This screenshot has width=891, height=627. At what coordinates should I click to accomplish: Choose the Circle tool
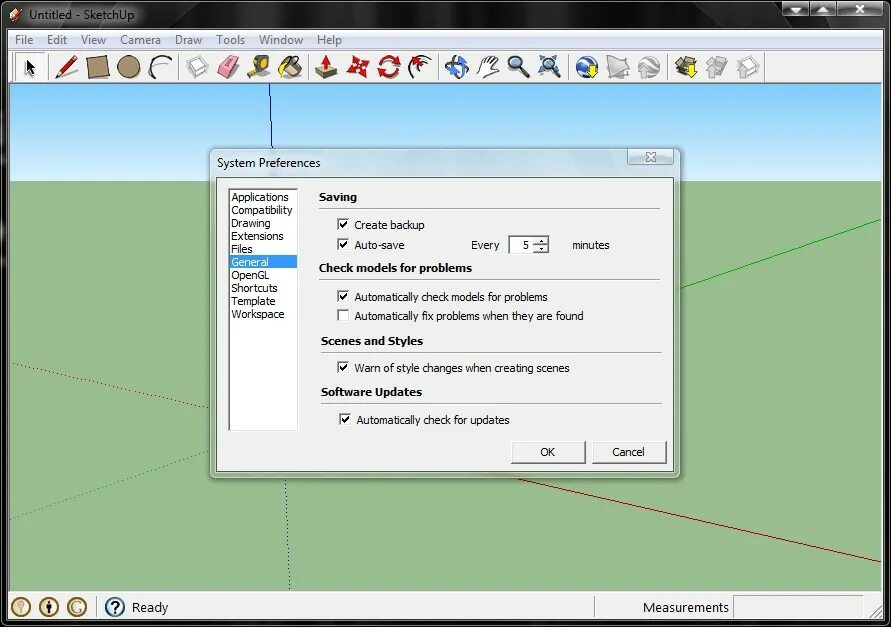point(128,67)
